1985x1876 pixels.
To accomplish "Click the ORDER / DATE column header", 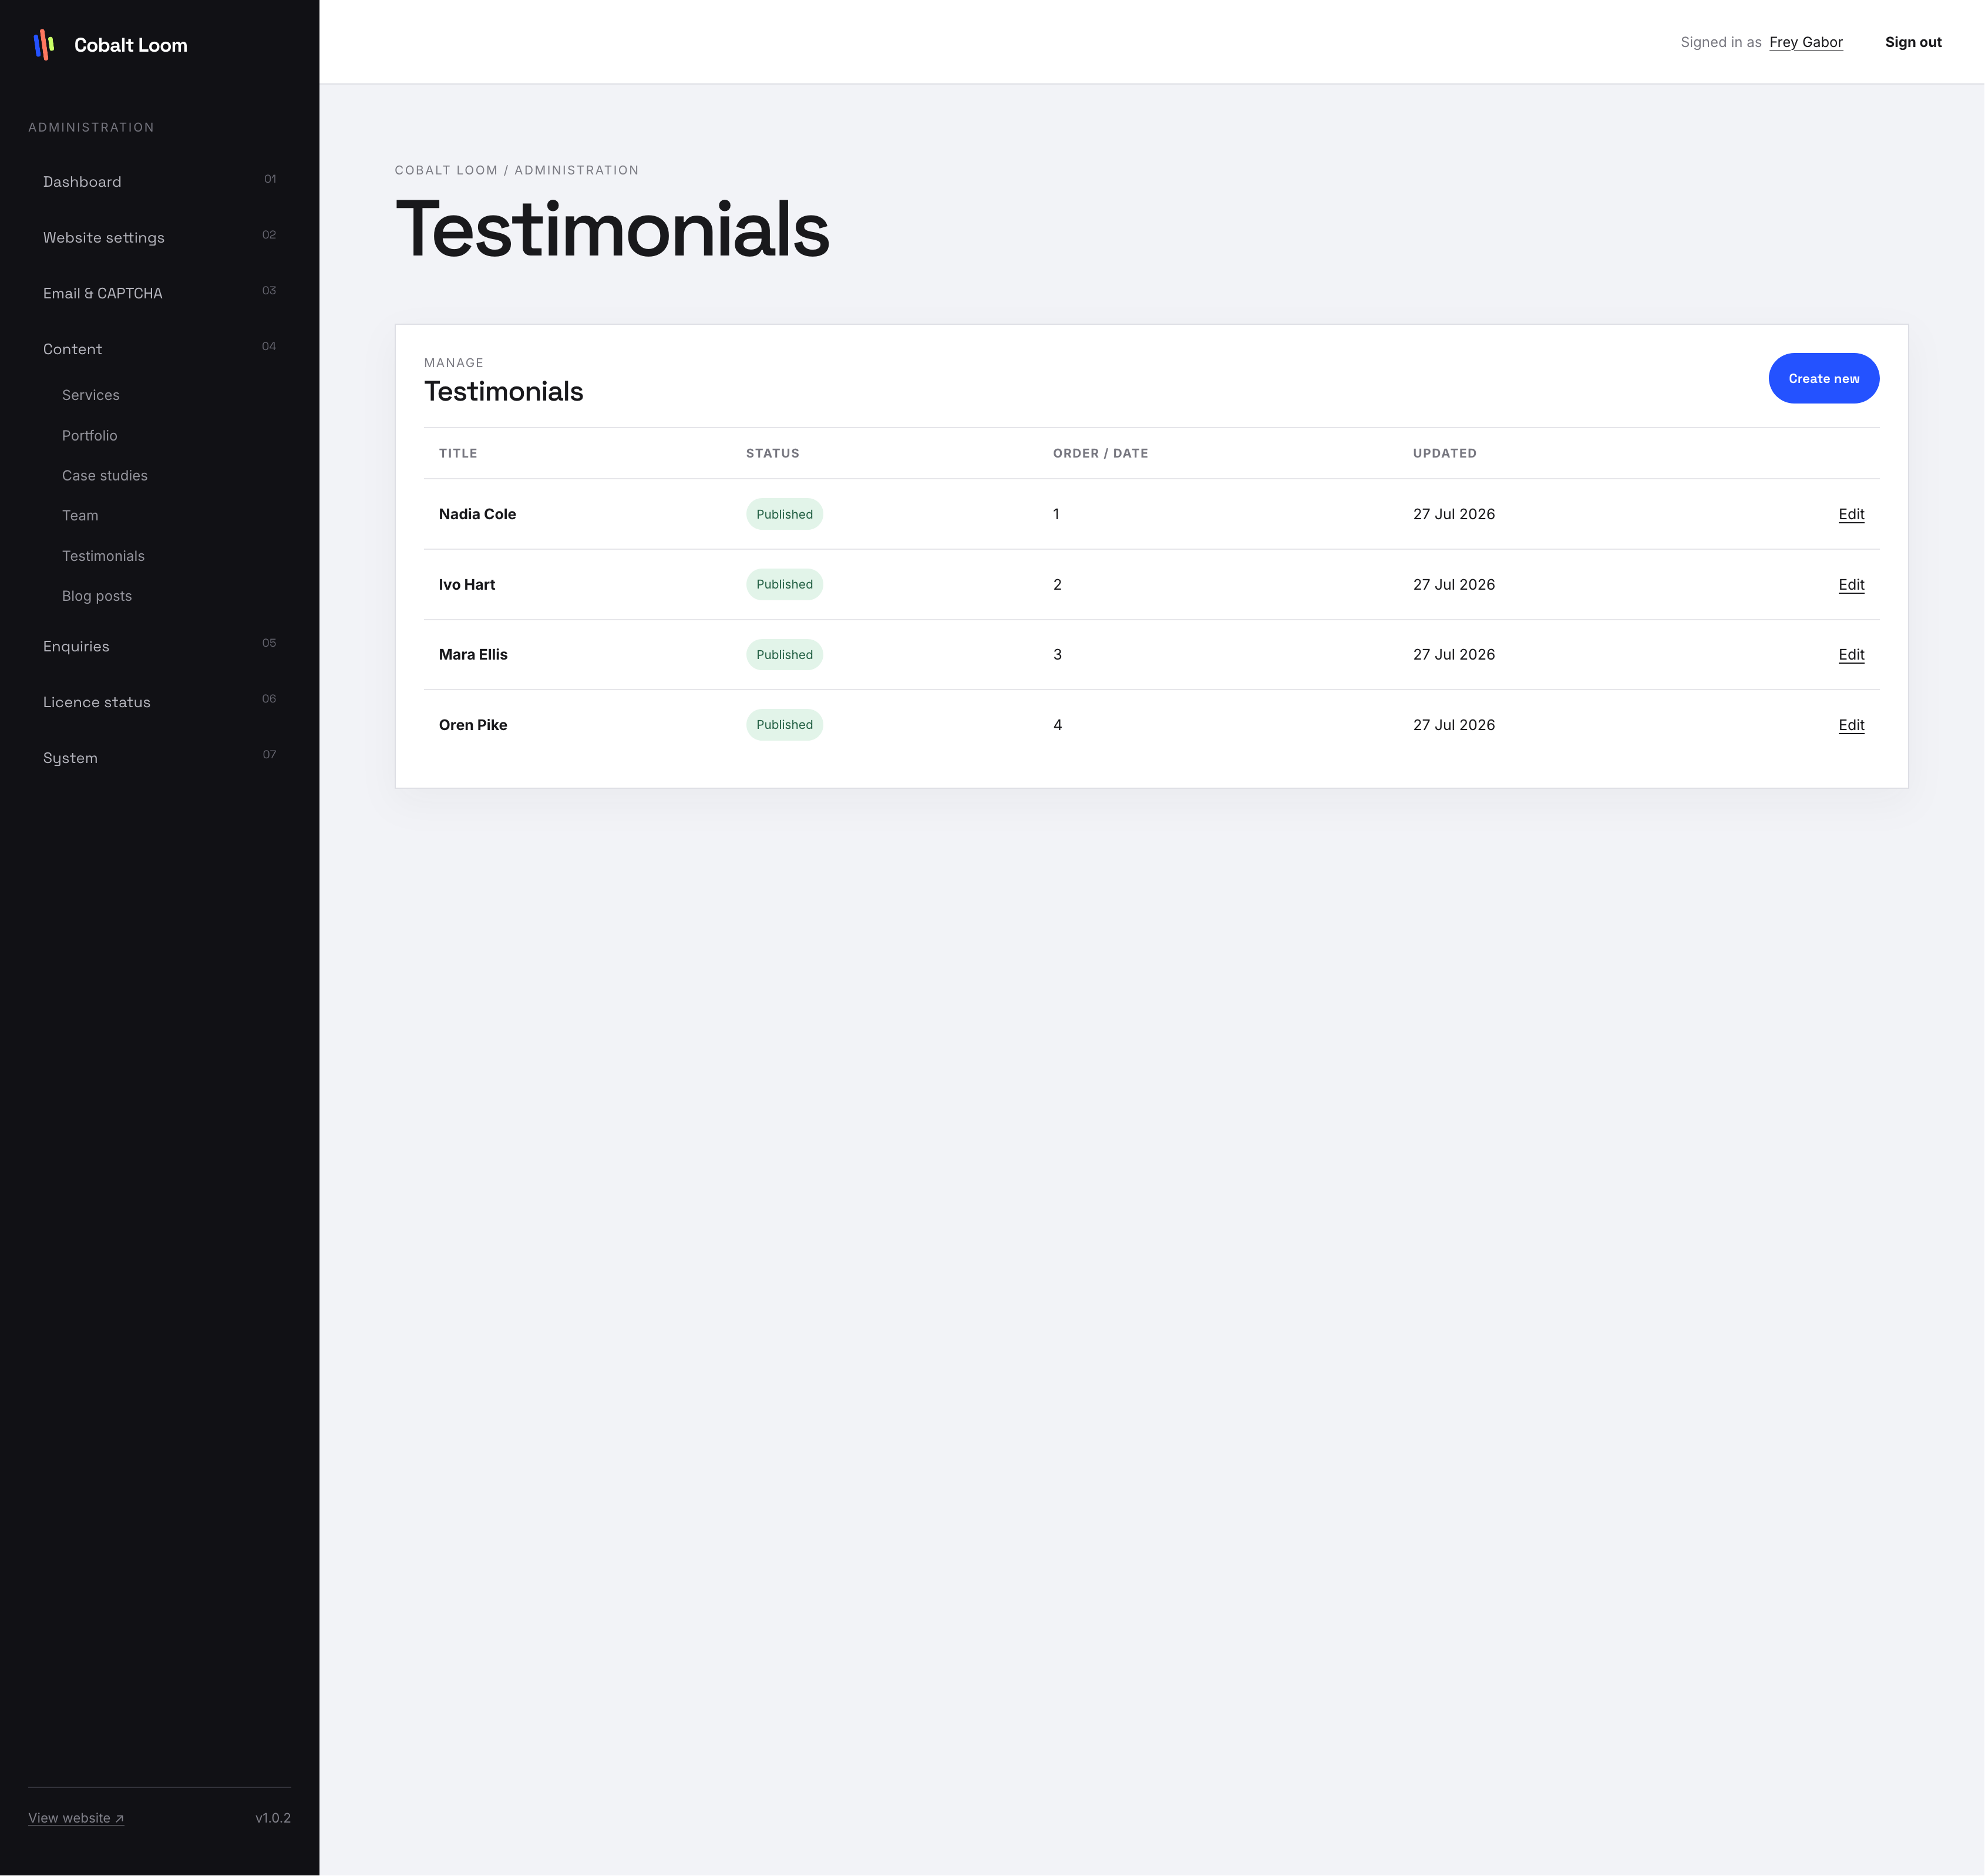I will click(x=1100, y=453).
